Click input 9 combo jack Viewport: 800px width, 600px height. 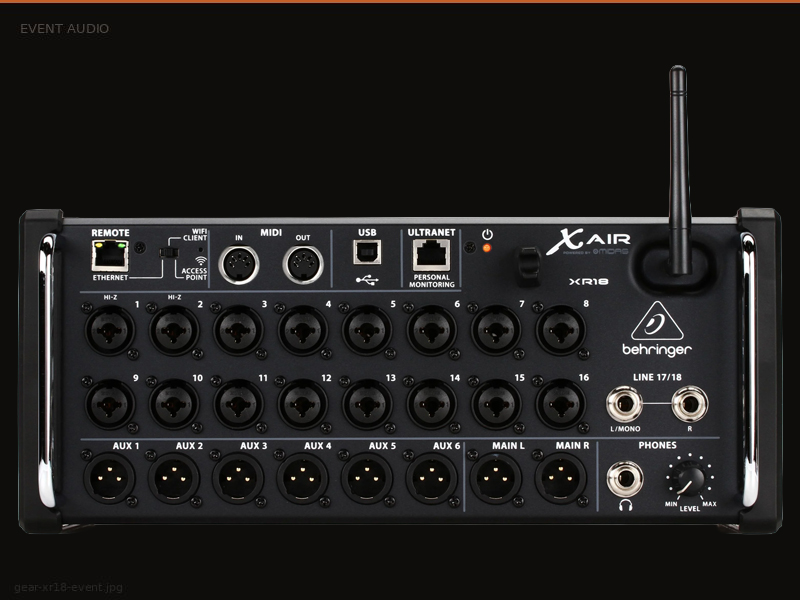click(x=110, y=404)
